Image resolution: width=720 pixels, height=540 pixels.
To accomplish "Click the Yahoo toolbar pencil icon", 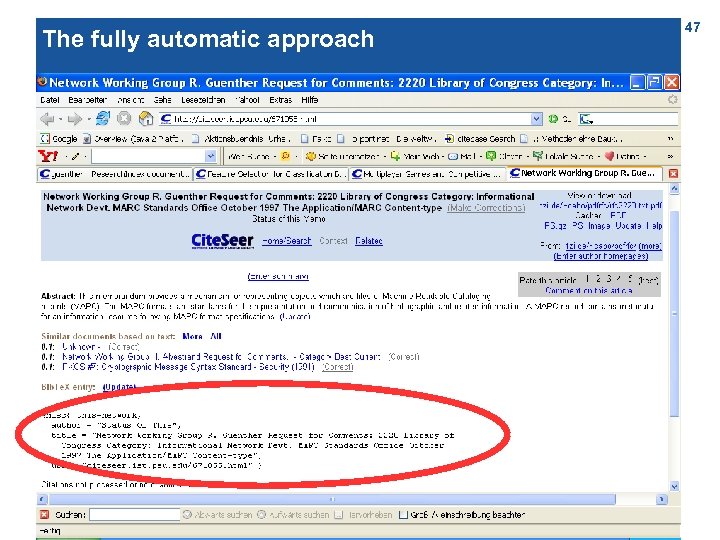I will (76, 157).
